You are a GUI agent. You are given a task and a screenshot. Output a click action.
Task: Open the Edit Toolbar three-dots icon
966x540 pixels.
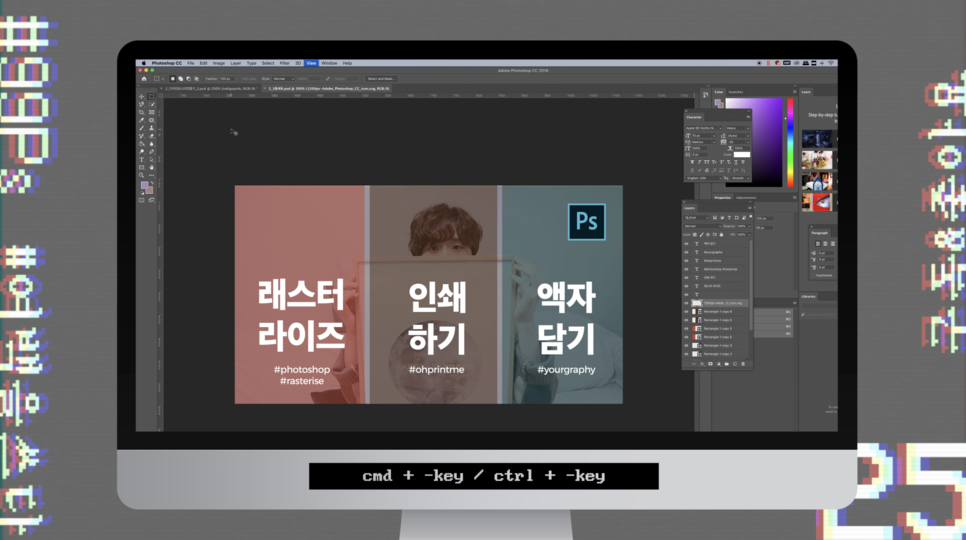click(152, 175)
